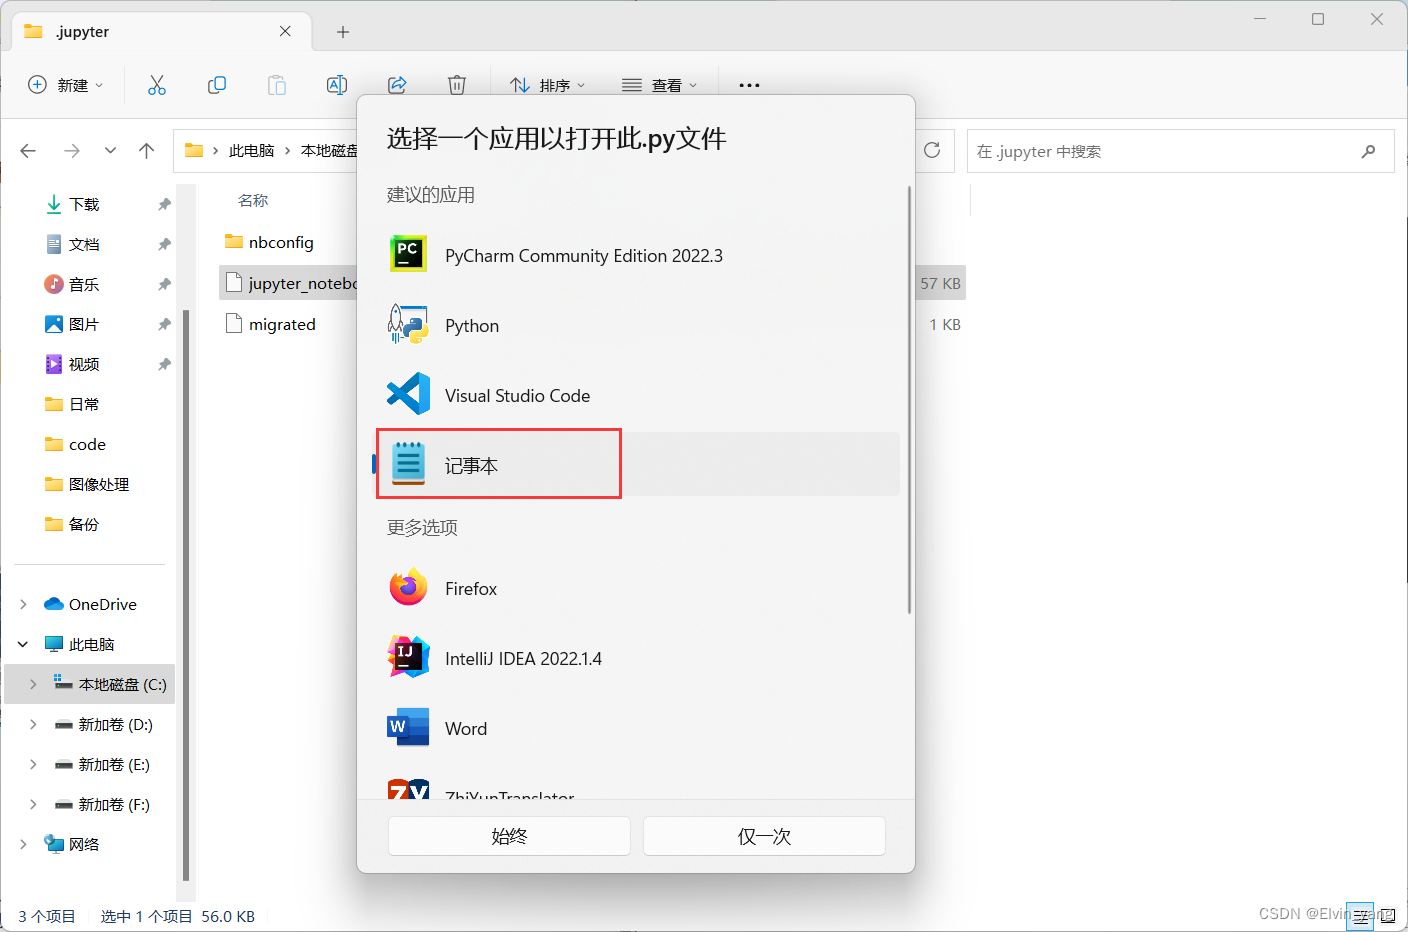
Task: Add a new tab with plus button
Action: coord(343,32)
